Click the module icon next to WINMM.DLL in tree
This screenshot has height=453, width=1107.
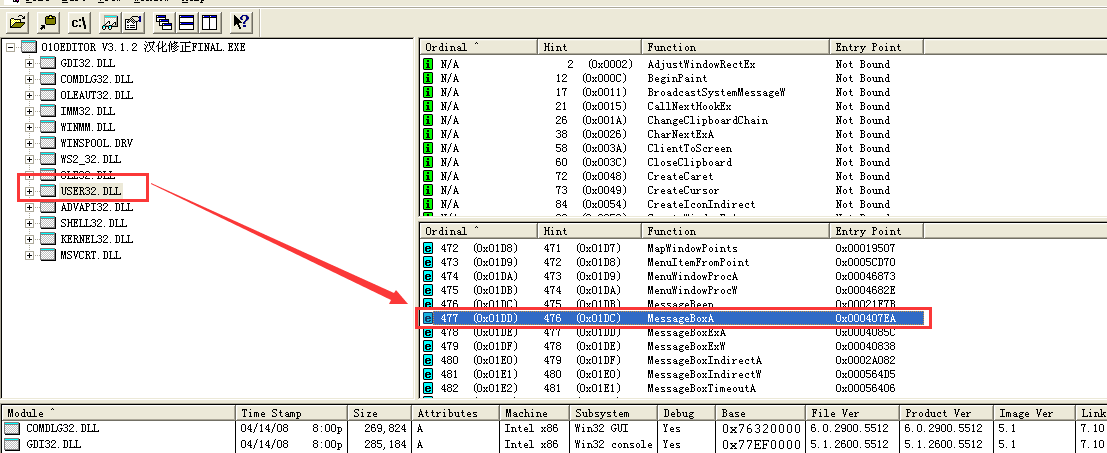48,127
